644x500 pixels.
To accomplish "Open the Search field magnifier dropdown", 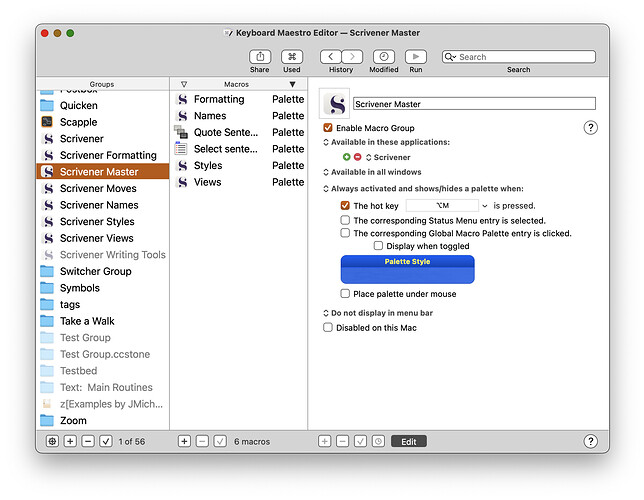I will tap(451, 57).
